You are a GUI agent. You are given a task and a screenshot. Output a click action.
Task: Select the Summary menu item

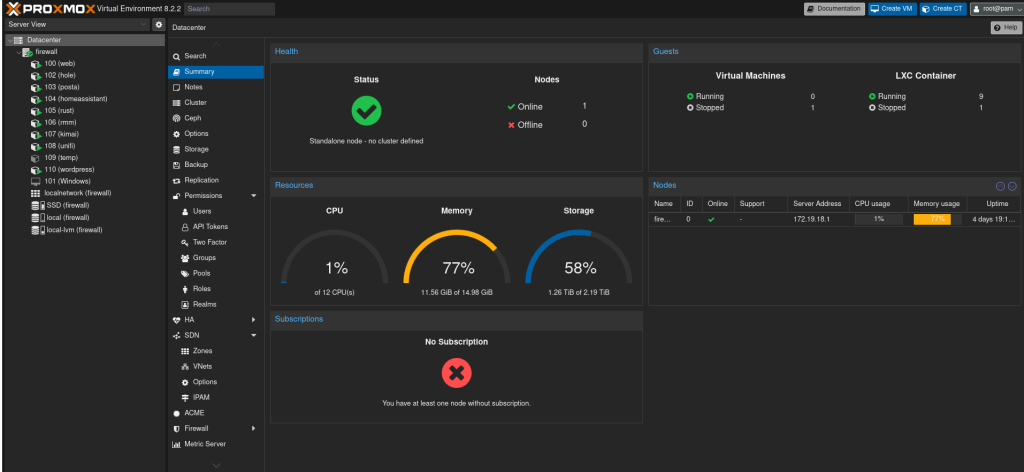(x=216, y=72)
